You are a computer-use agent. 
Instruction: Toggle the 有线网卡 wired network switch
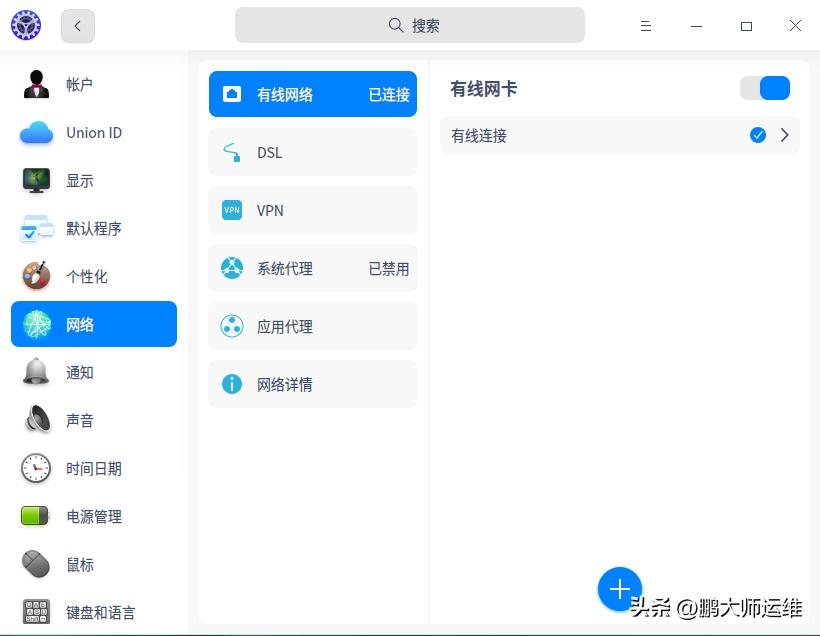765,88
